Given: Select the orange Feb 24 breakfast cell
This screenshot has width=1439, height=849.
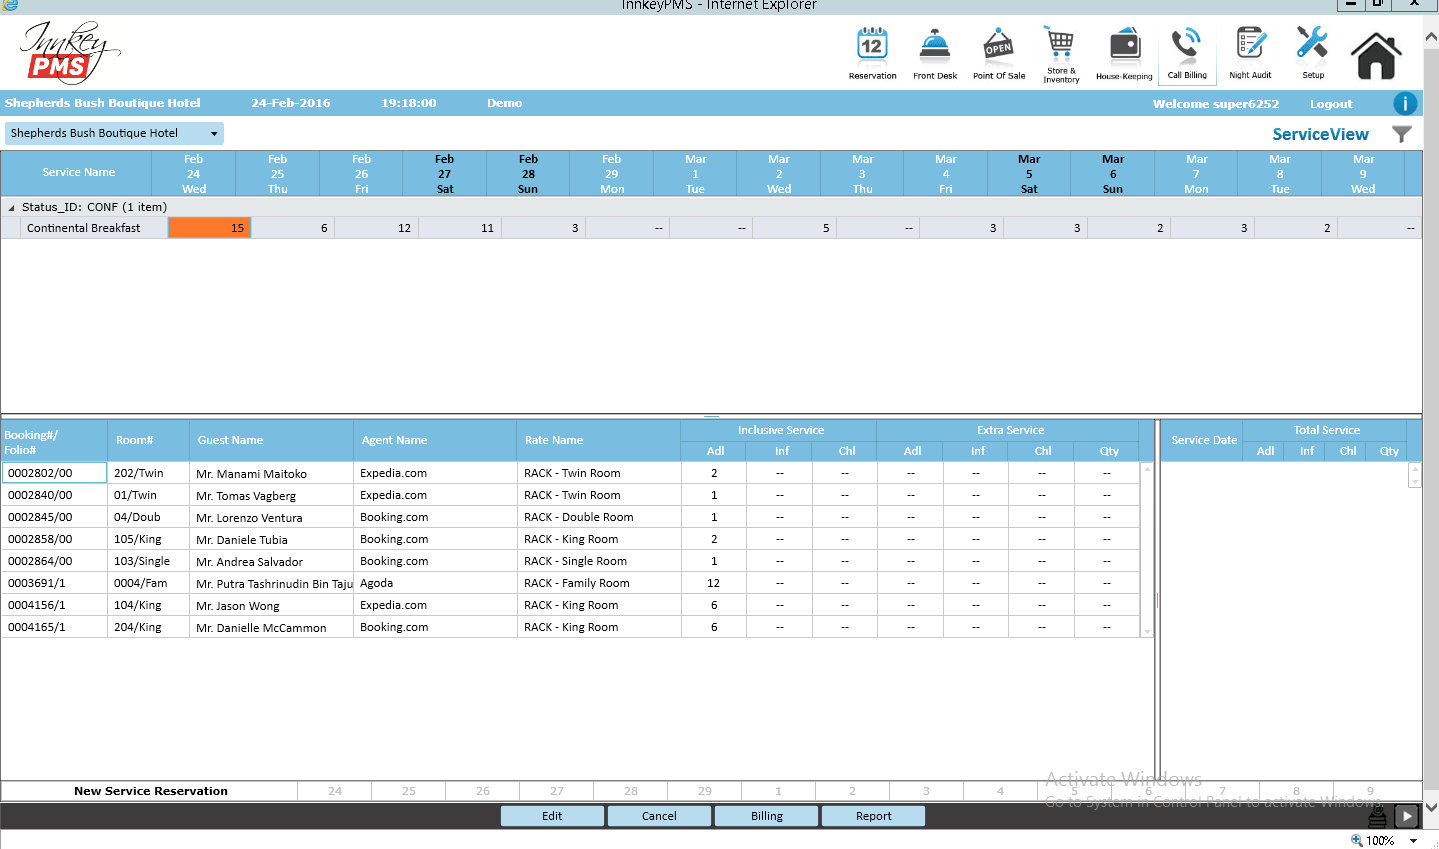Looking at the screenshot, I should pos(209,228).
